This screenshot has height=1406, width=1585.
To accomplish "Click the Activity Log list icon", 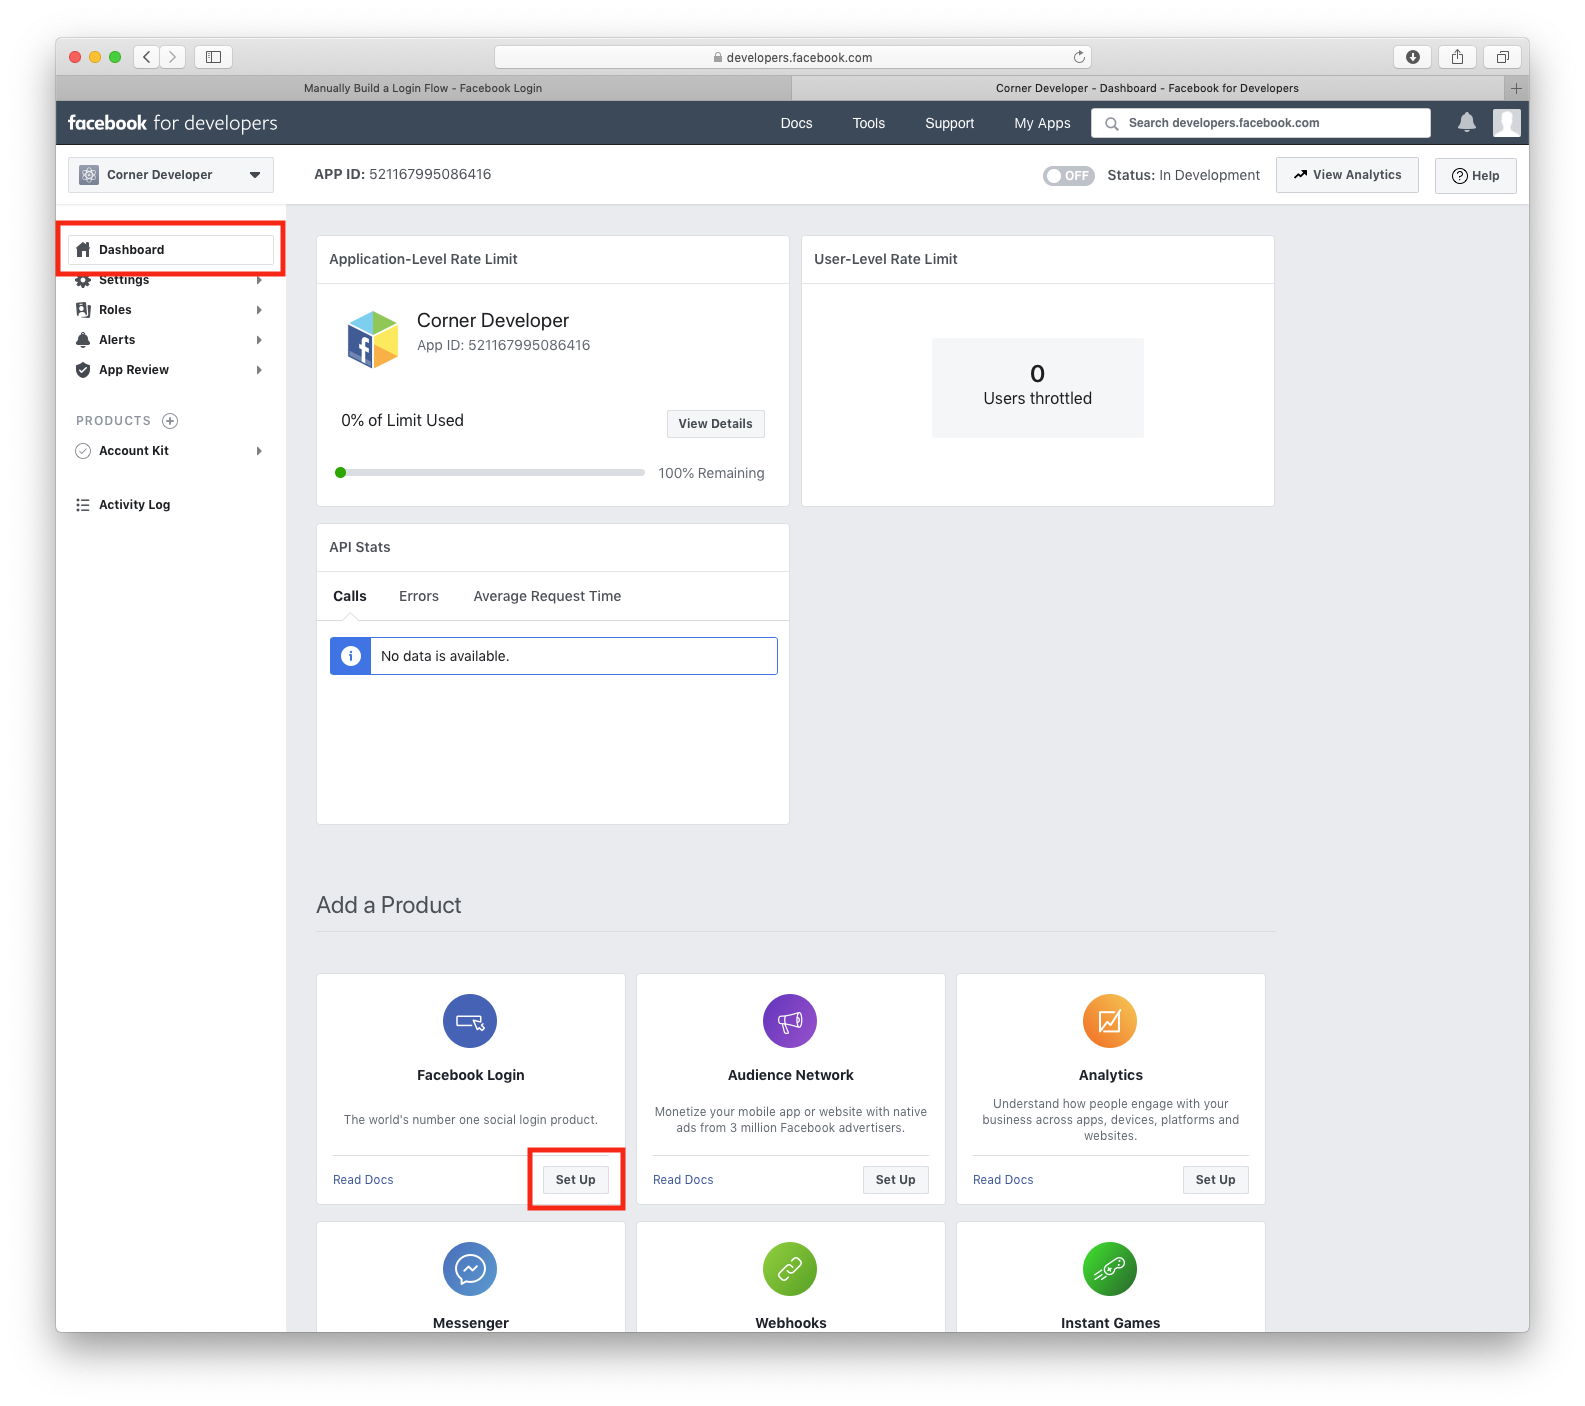I will (x=83, y=505).
